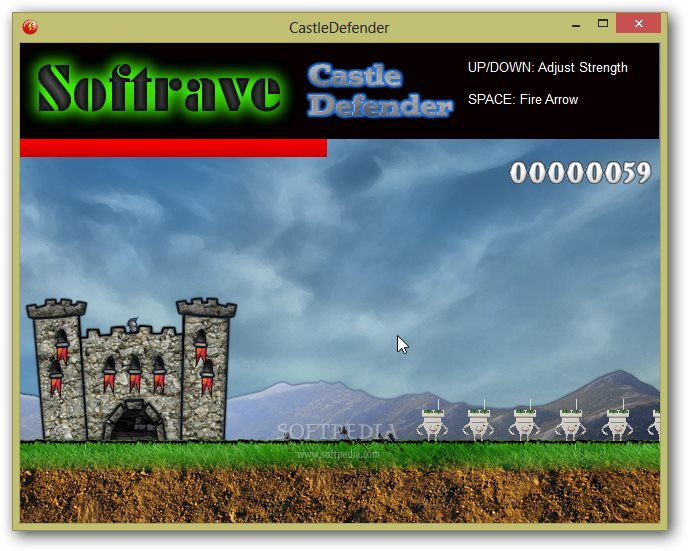Screen dimensions: 688x551
Task: Click the 00000059 score counter
Action: click(x=580, y=172)
